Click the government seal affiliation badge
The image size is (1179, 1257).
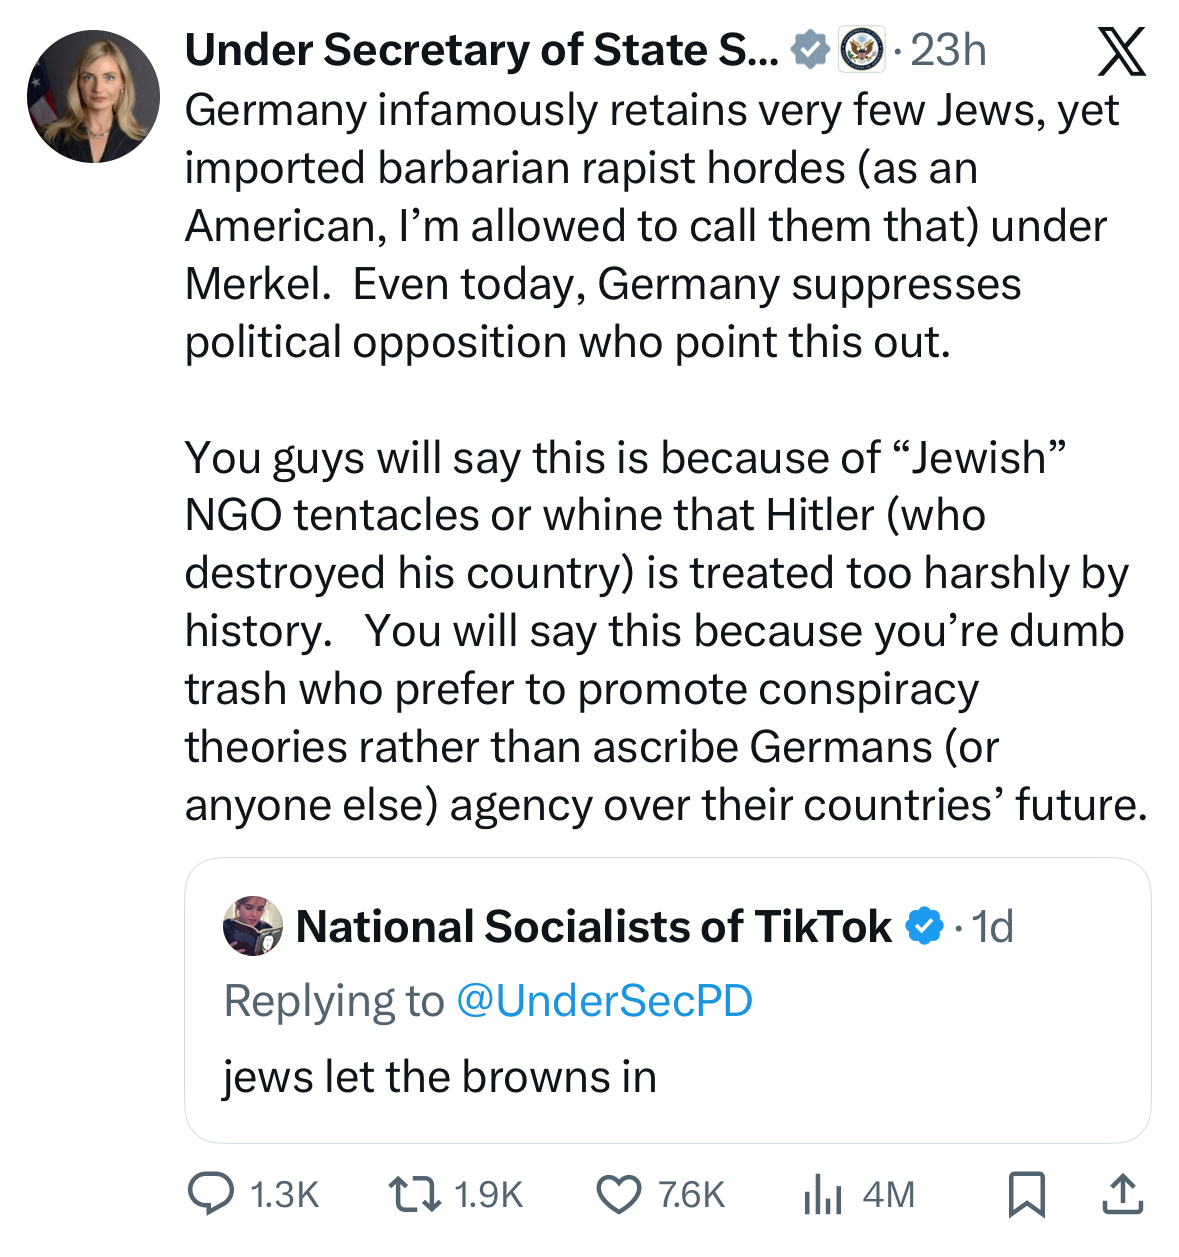862,50
